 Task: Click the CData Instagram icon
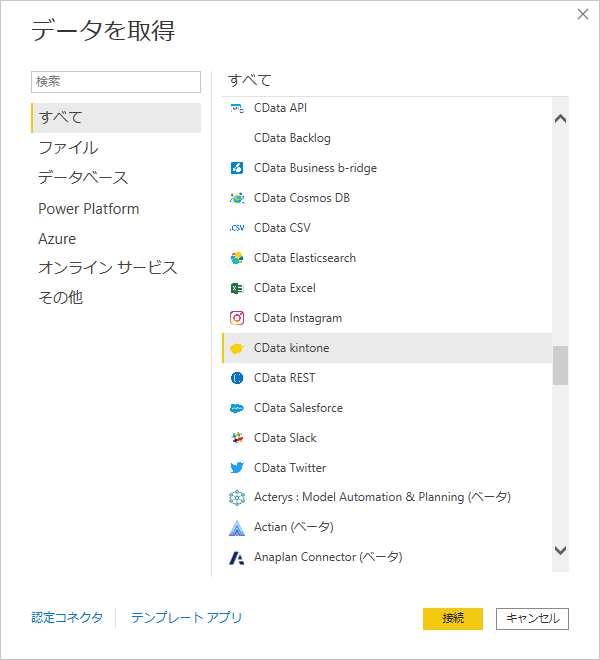pyautogui.click(x=237, y=318)
